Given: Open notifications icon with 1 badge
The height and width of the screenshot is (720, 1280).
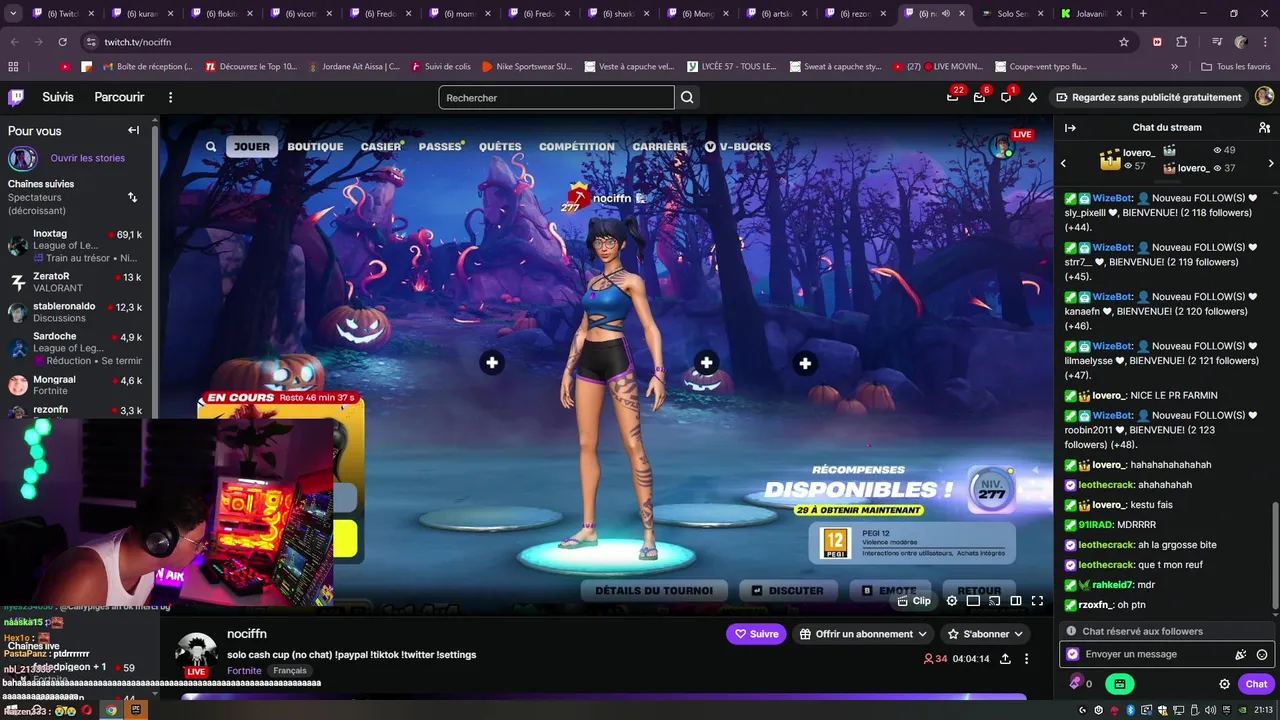Looking at the screenshot, I should [x=1006, y=97].
